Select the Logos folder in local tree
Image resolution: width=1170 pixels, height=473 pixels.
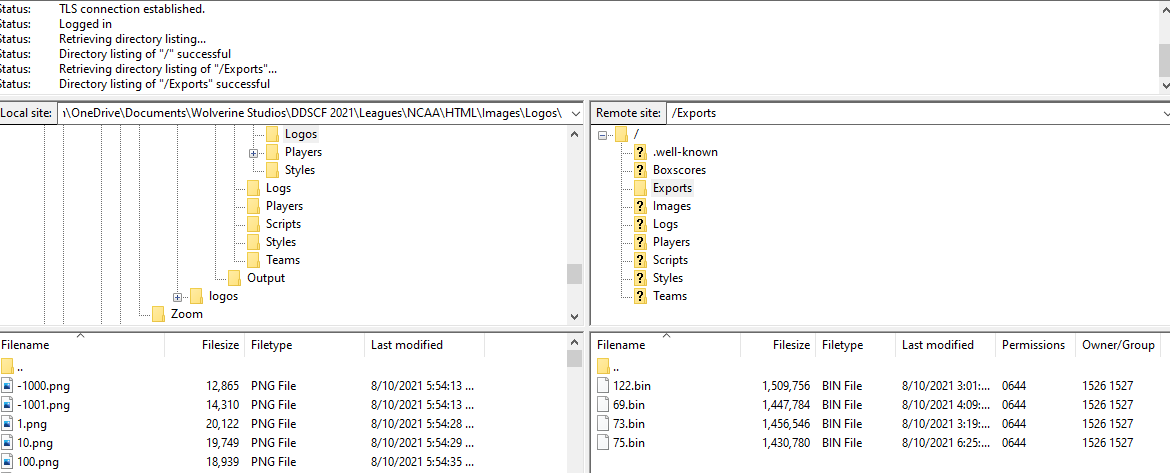301,134
